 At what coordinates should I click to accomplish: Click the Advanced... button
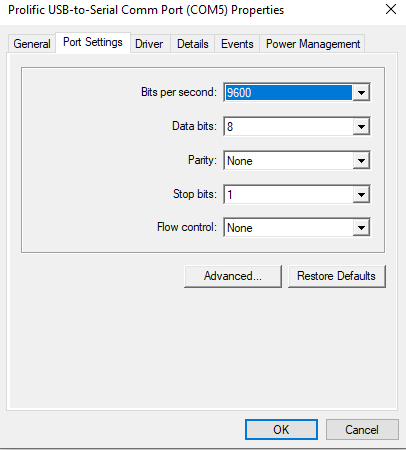click(x=233, y=276)
